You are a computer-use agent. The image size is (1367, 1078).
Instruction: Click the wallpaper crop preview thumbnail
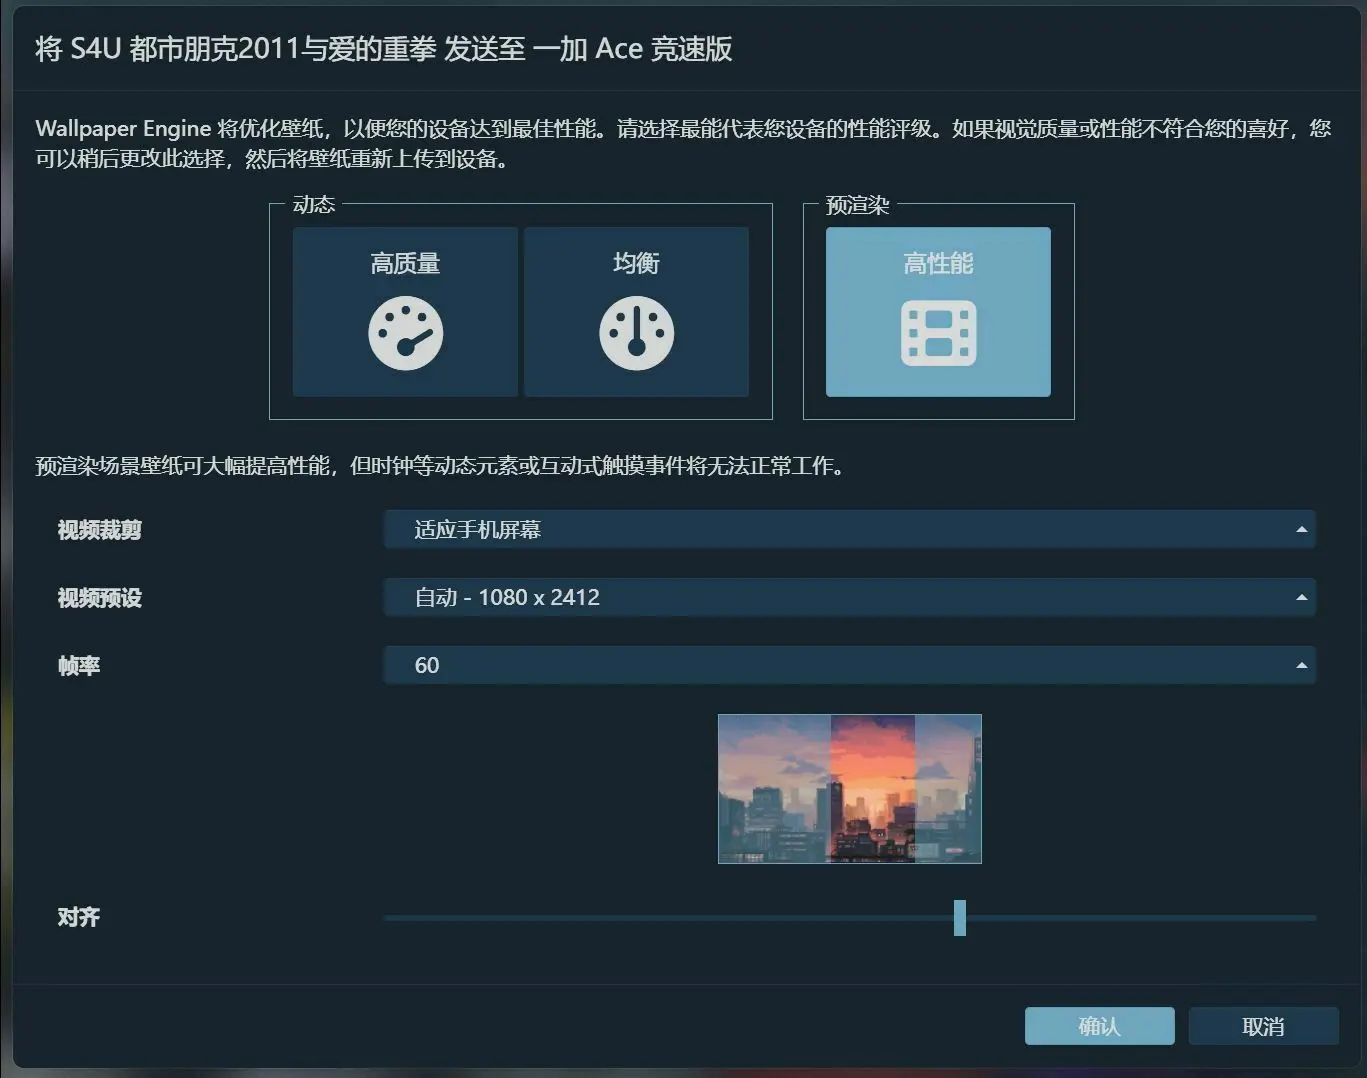pyautogui.click(x=850, y=789)
